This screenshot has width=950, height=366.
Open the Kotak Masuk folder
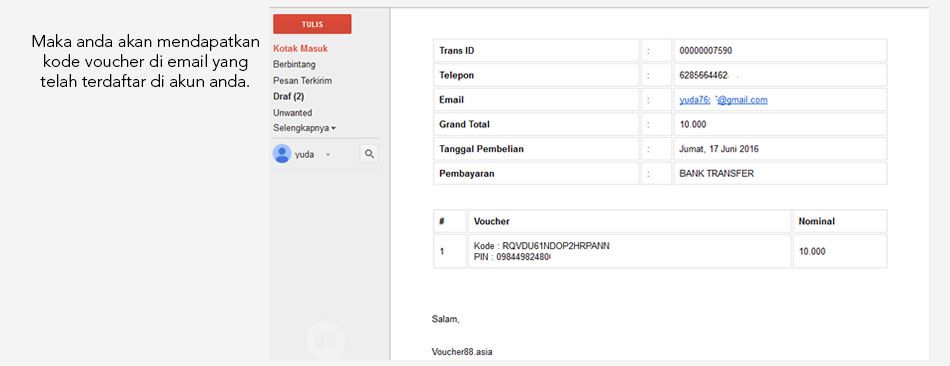pos(300,48)
